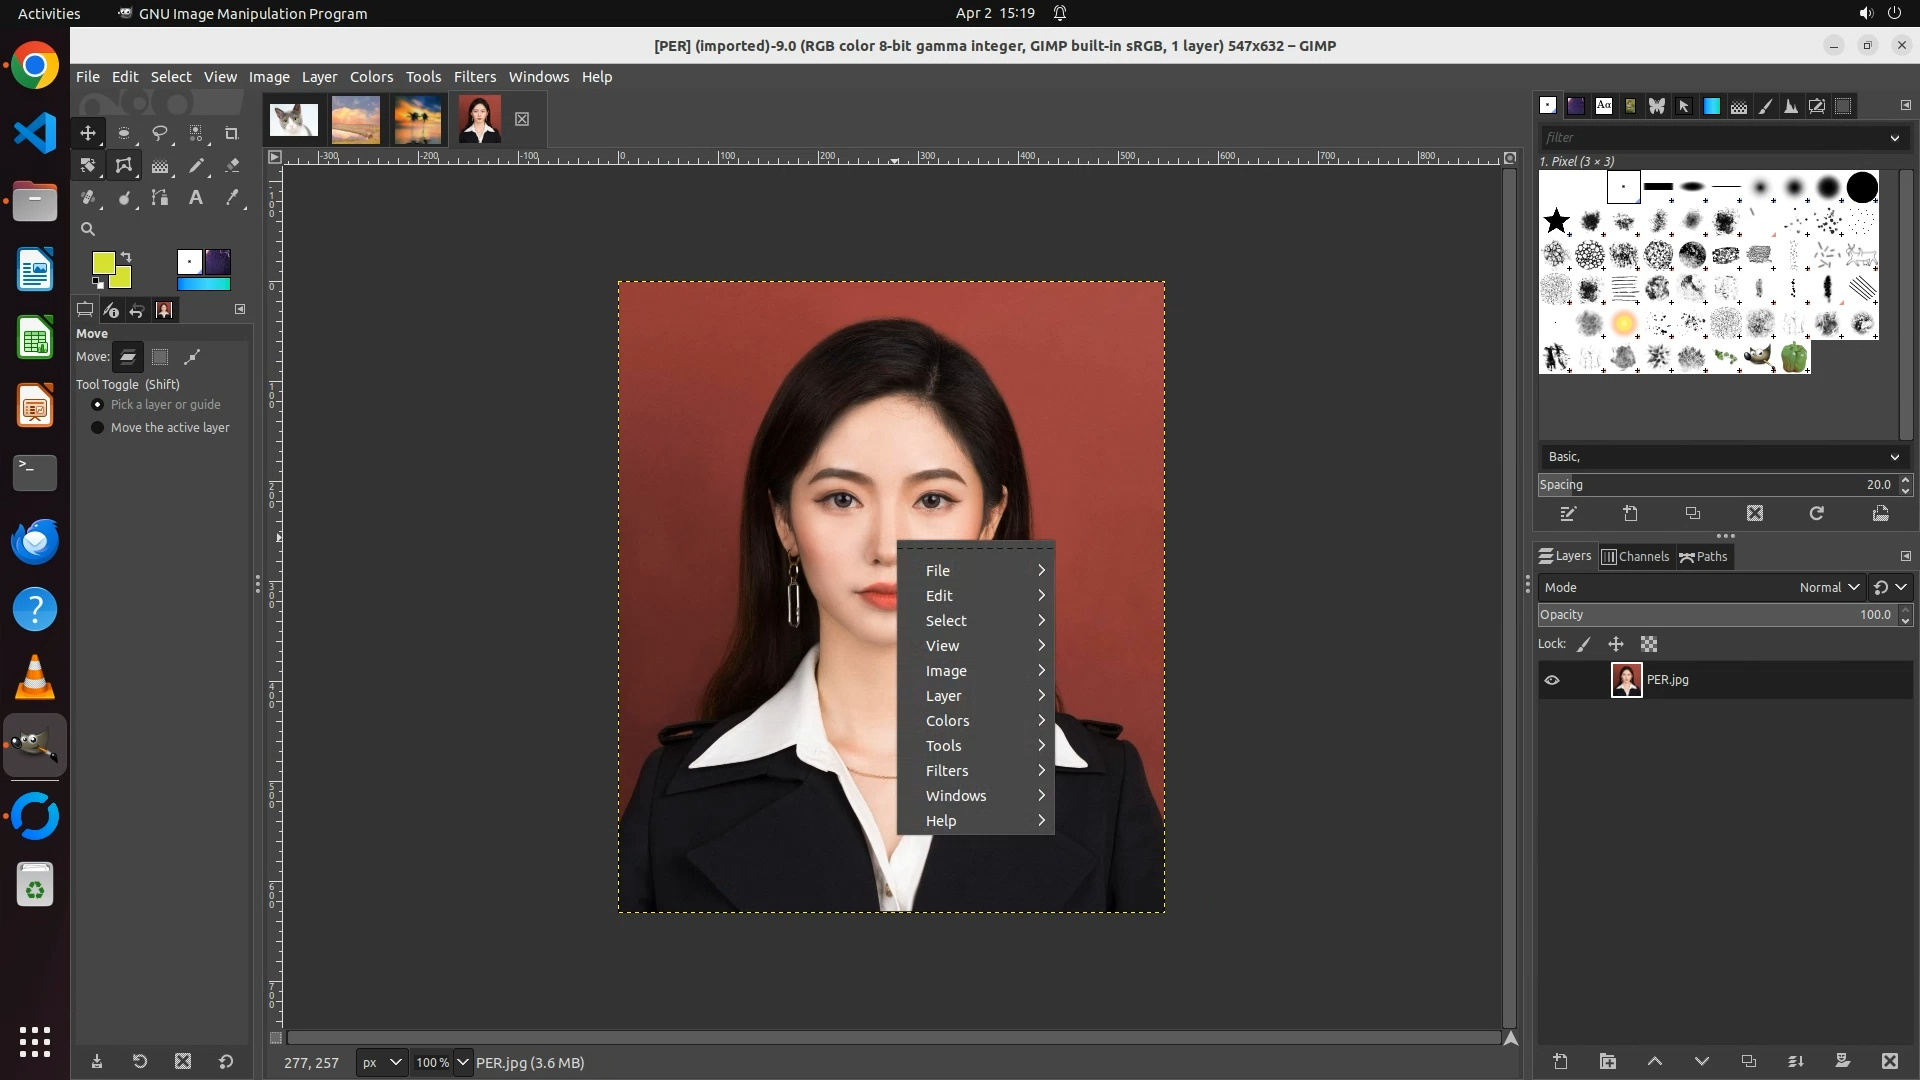
Task: Expand the Basic brush tag dropdown
Action: [x=1894, y=457]
